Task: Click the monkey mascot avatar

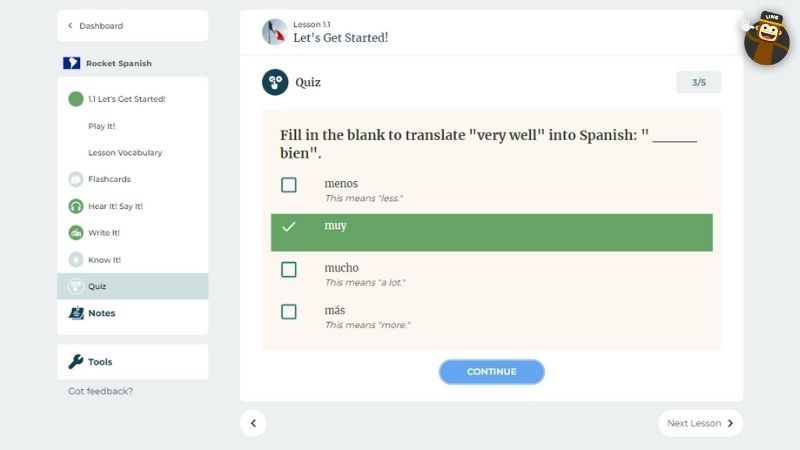Action: click(766, 39)
